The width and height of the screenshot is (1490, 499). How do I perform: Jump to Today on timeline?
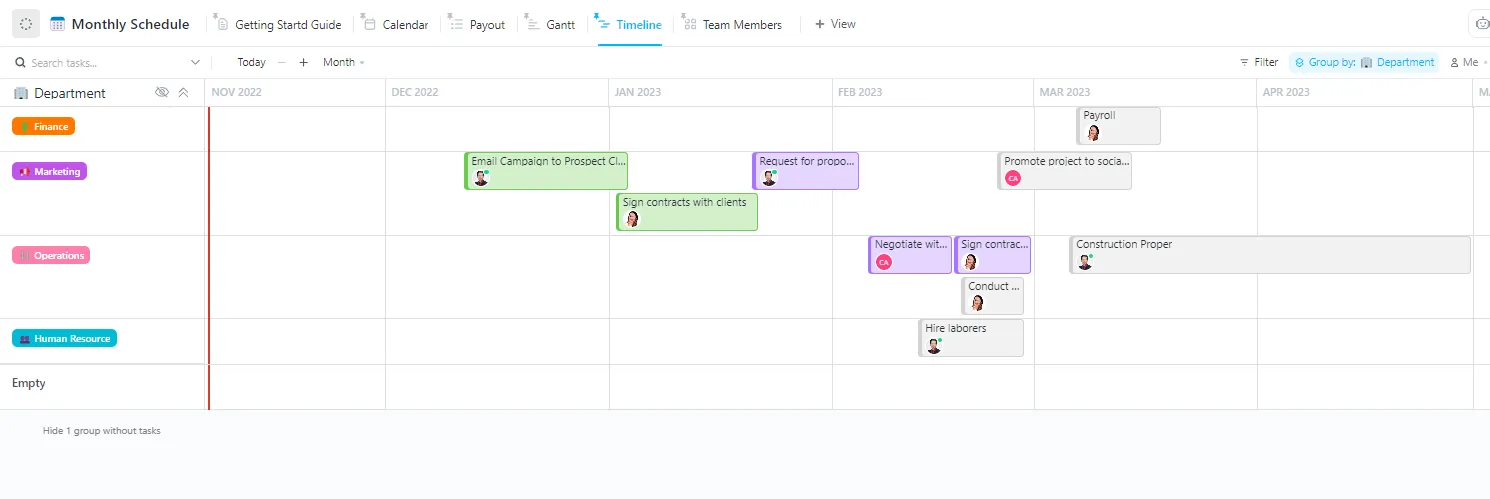[251, 62]
